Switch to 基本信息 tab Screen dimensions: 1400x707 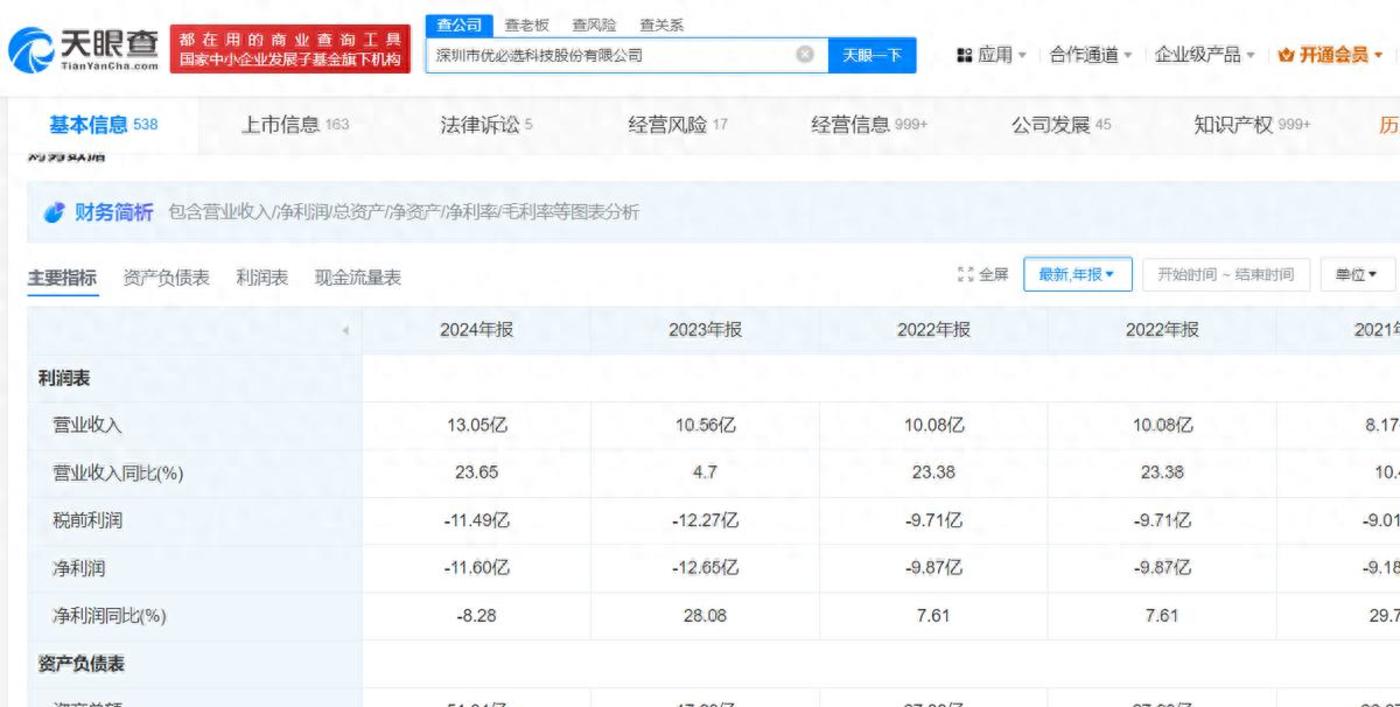point(103,124)
